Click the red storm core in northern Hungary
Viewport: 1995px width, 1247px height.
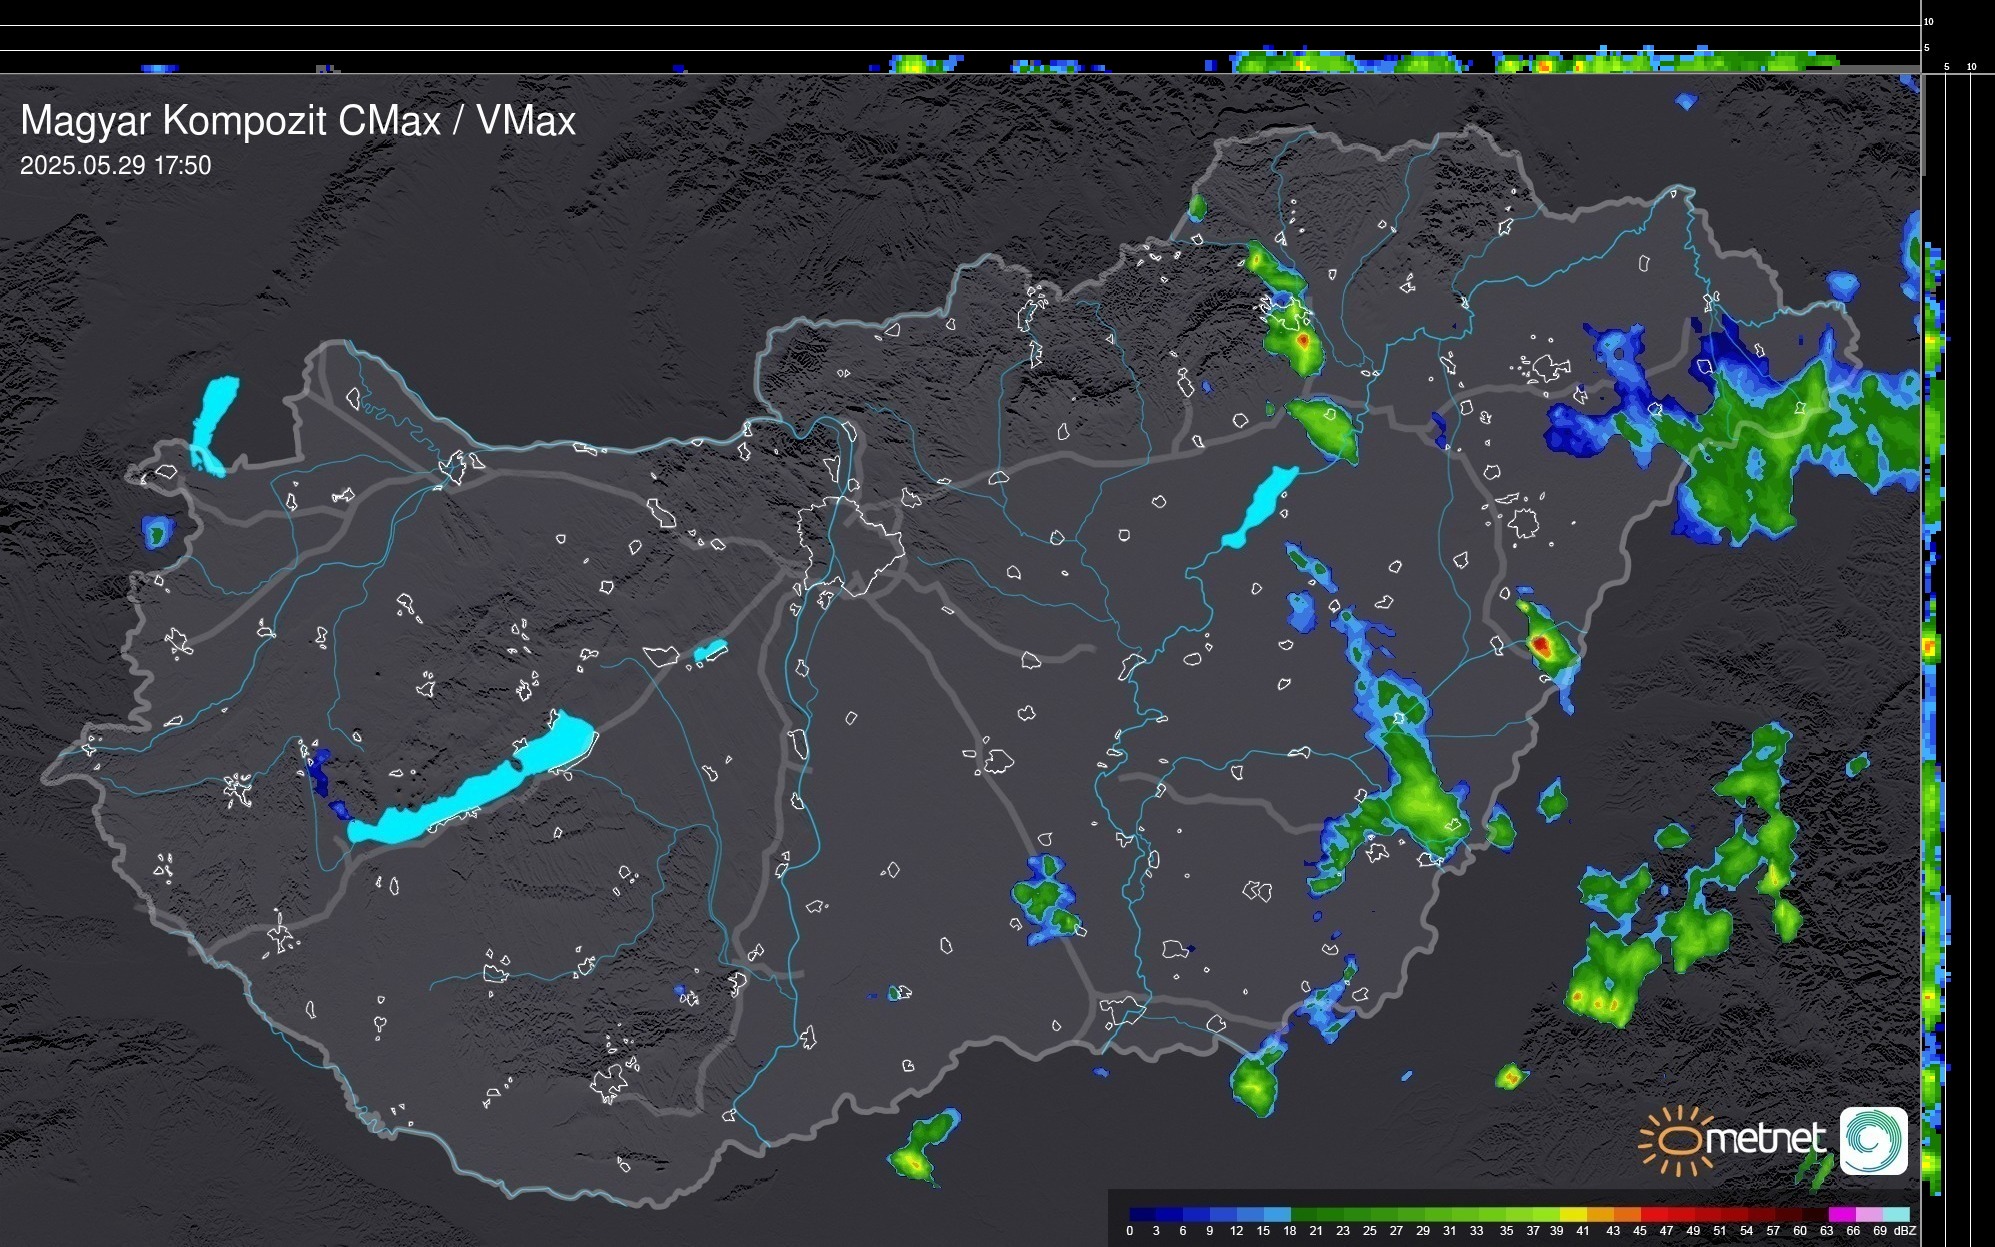click(x=1302, y=340)
